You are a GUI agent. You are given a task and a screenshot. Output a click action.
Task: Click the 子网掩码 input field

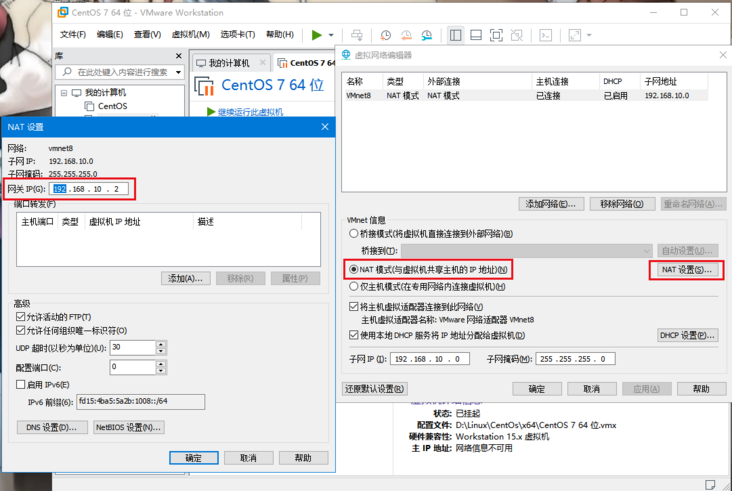pos(575,359)
